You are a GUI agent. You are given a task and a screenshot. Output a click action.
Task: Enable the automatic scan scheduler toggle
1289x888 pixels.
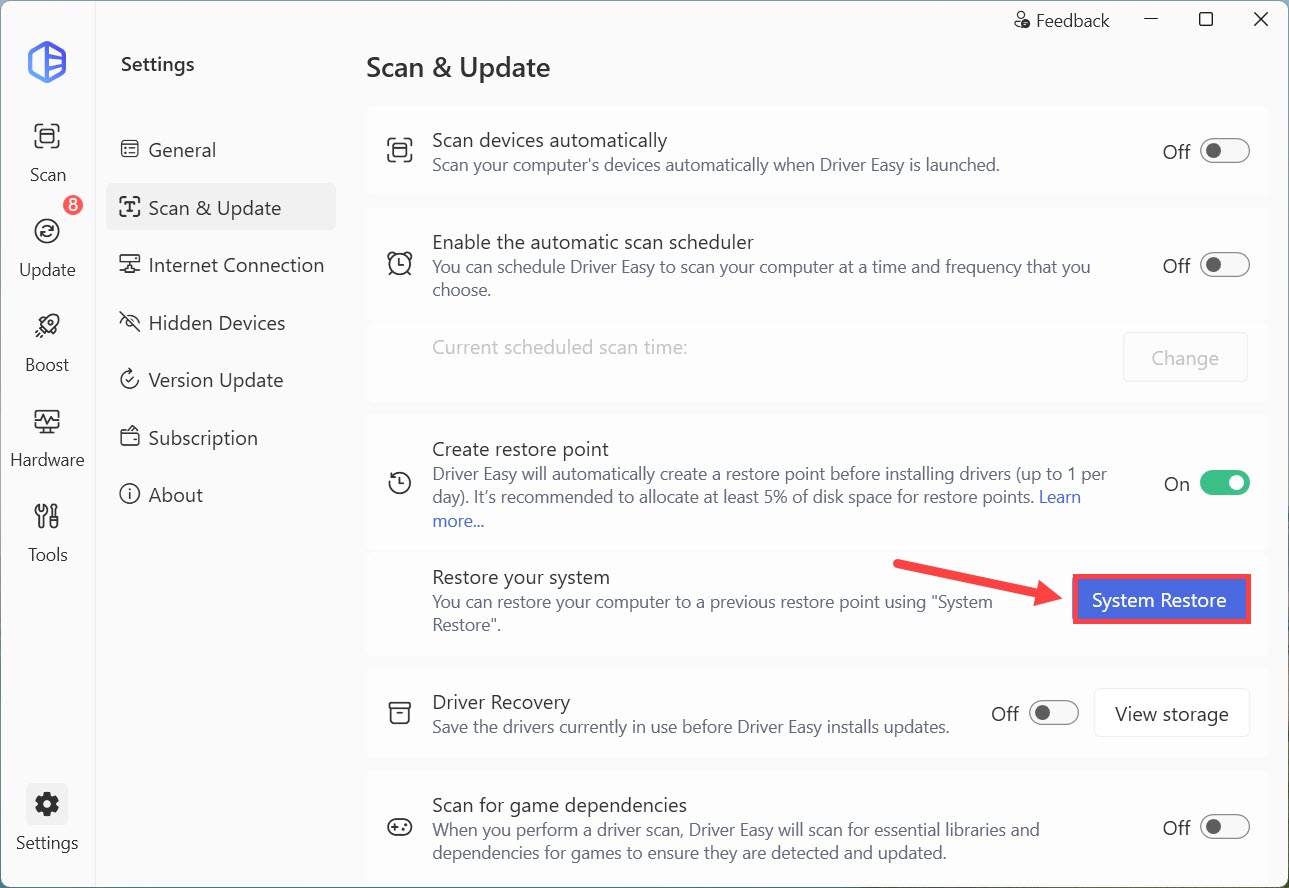click(x=1225, y=265)
